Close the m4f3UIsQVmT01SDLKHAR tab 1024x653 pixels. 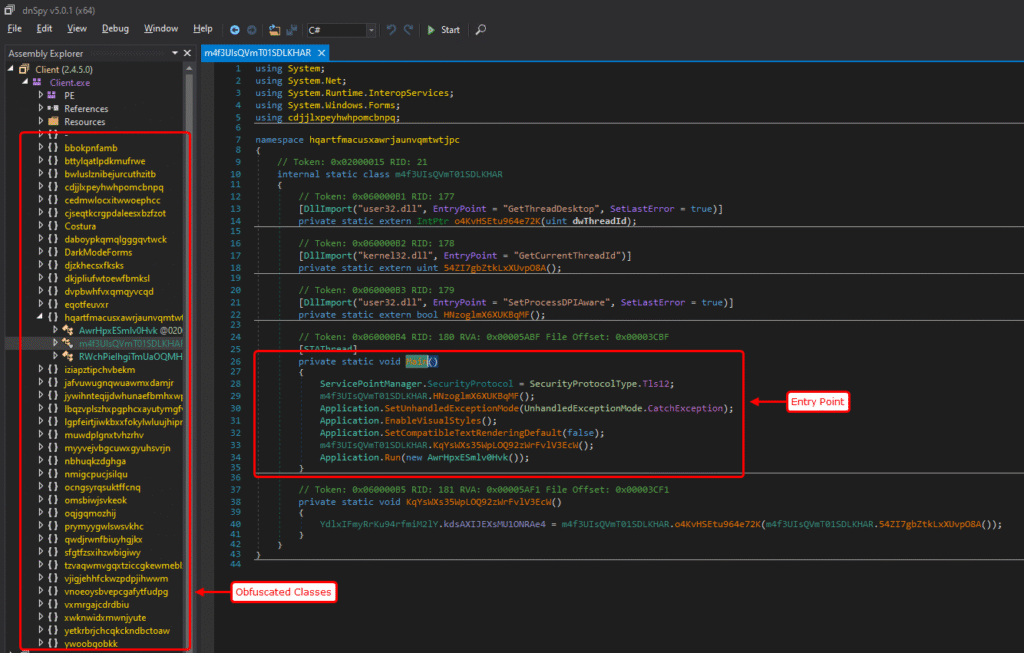pyautogui.click(x=321, y=52)
